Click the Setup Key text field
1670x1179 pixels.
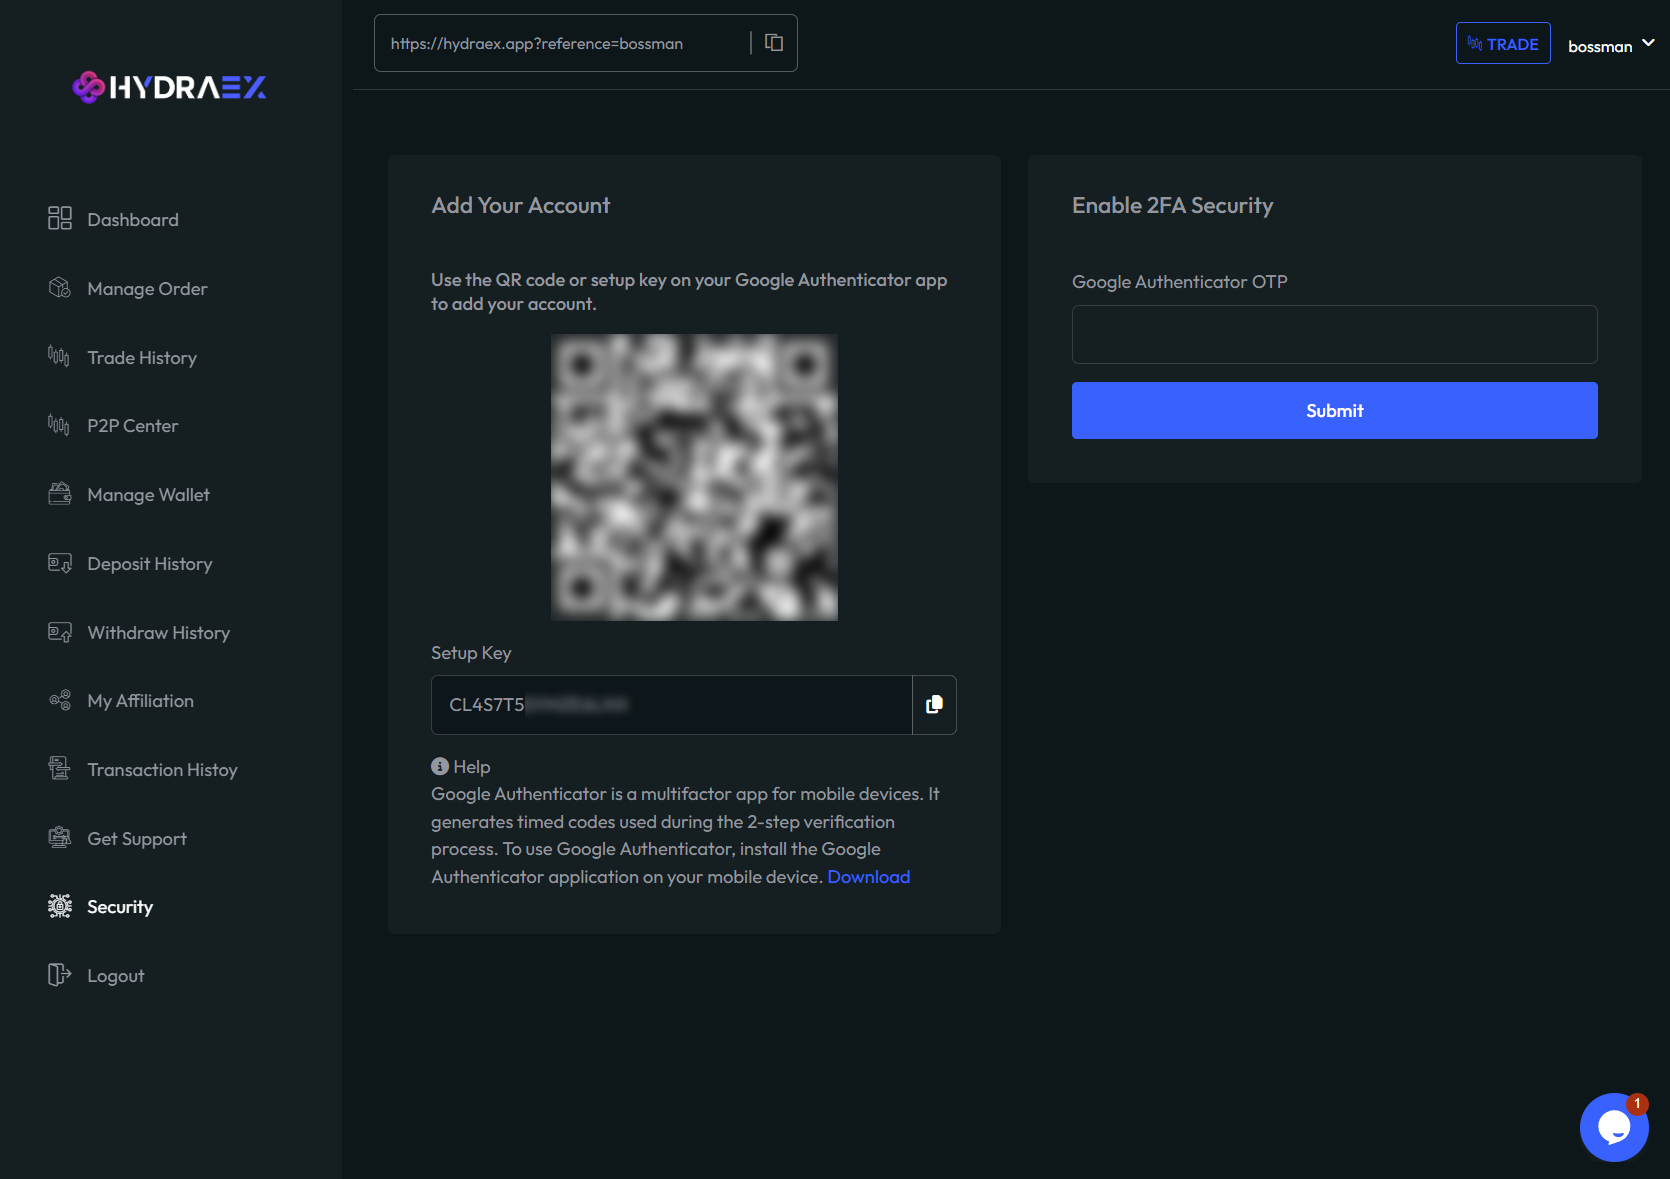671,704
